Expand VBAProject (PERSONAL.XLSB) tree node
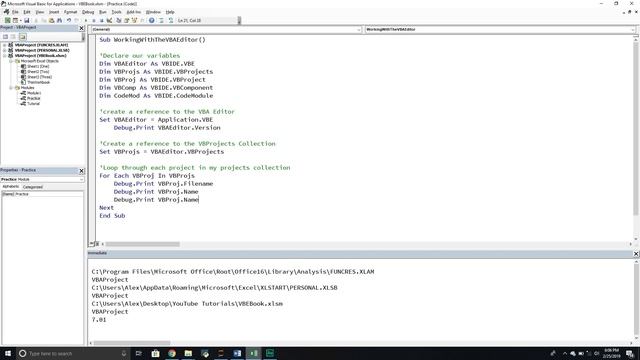Viewport: 640px width, 360px height. [4, 50]
